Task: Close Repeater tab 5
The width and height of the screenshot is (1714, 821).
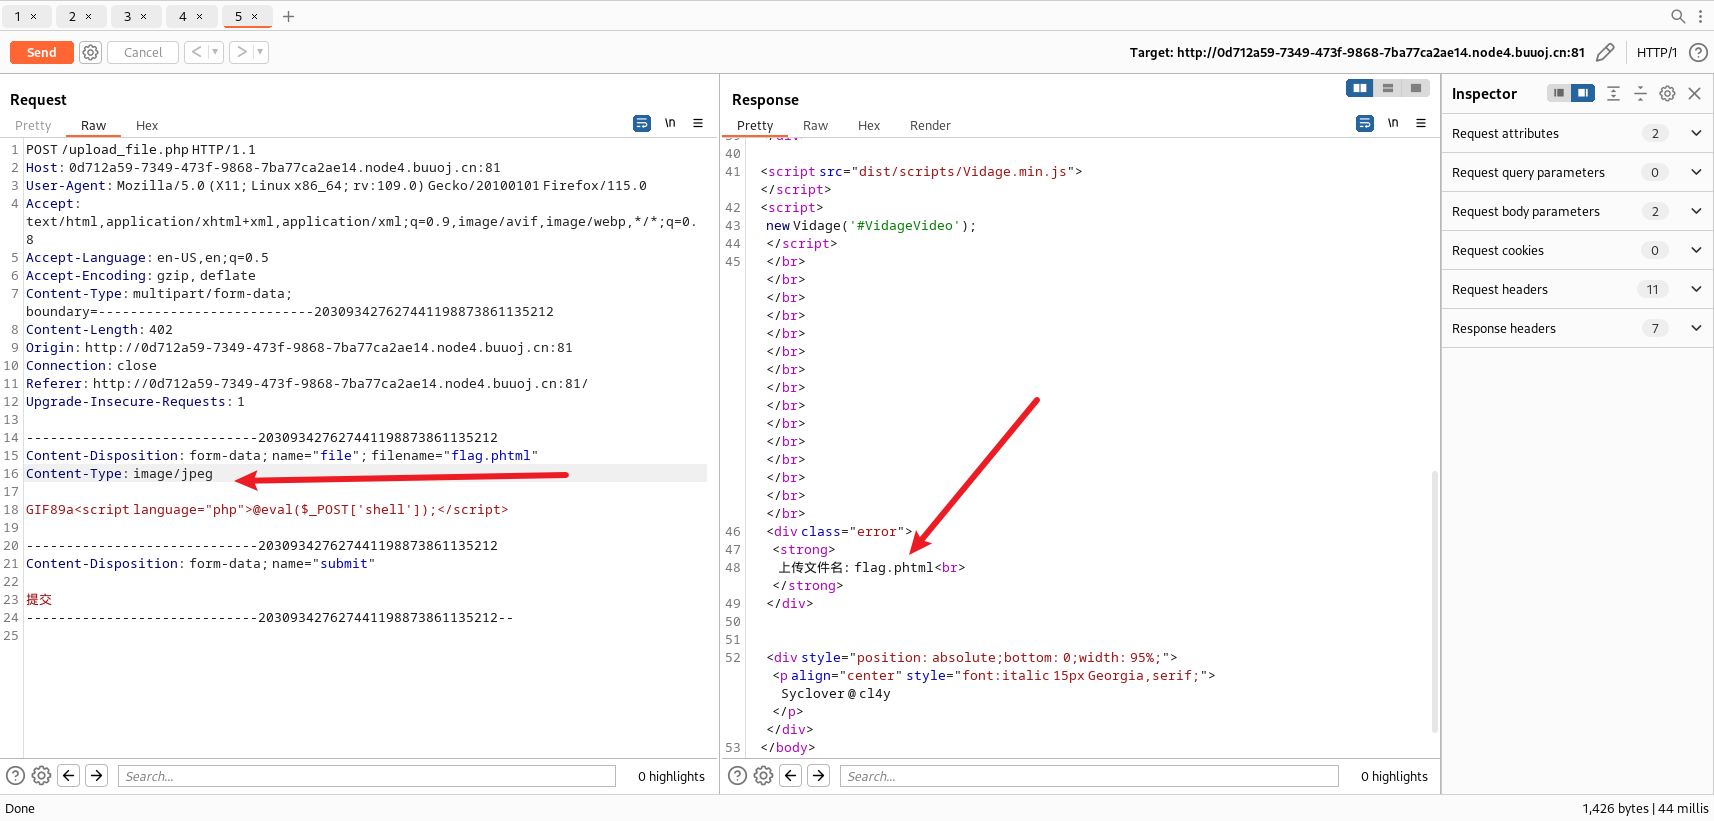Action: 254,16
